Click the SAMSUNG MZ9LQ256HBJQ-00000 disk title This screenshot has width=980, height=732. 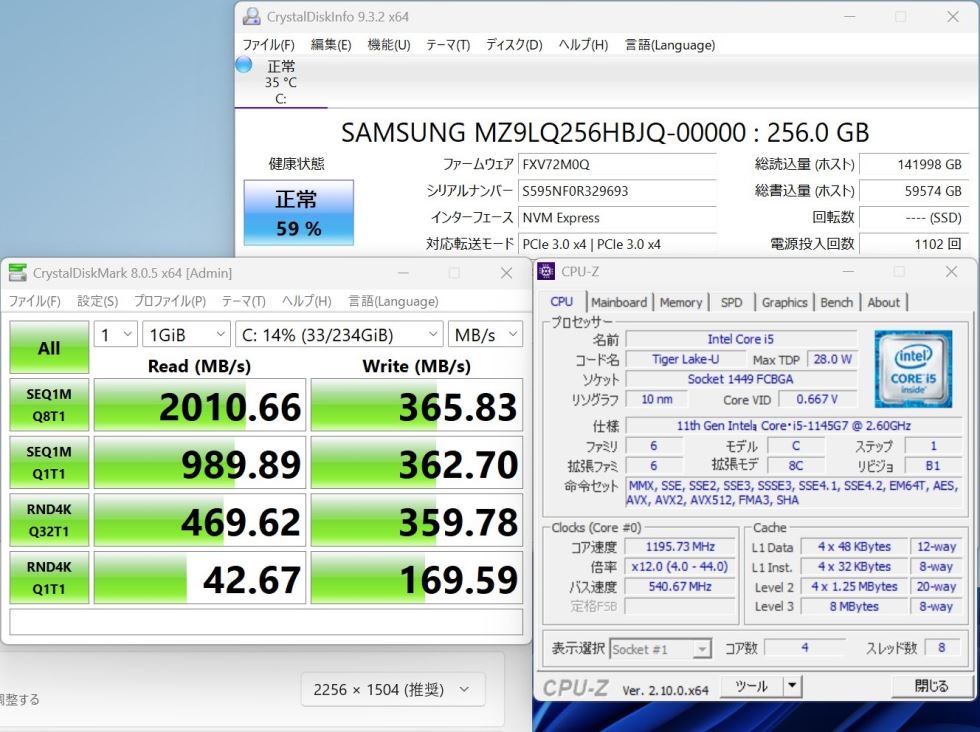[x=605, y=133]
